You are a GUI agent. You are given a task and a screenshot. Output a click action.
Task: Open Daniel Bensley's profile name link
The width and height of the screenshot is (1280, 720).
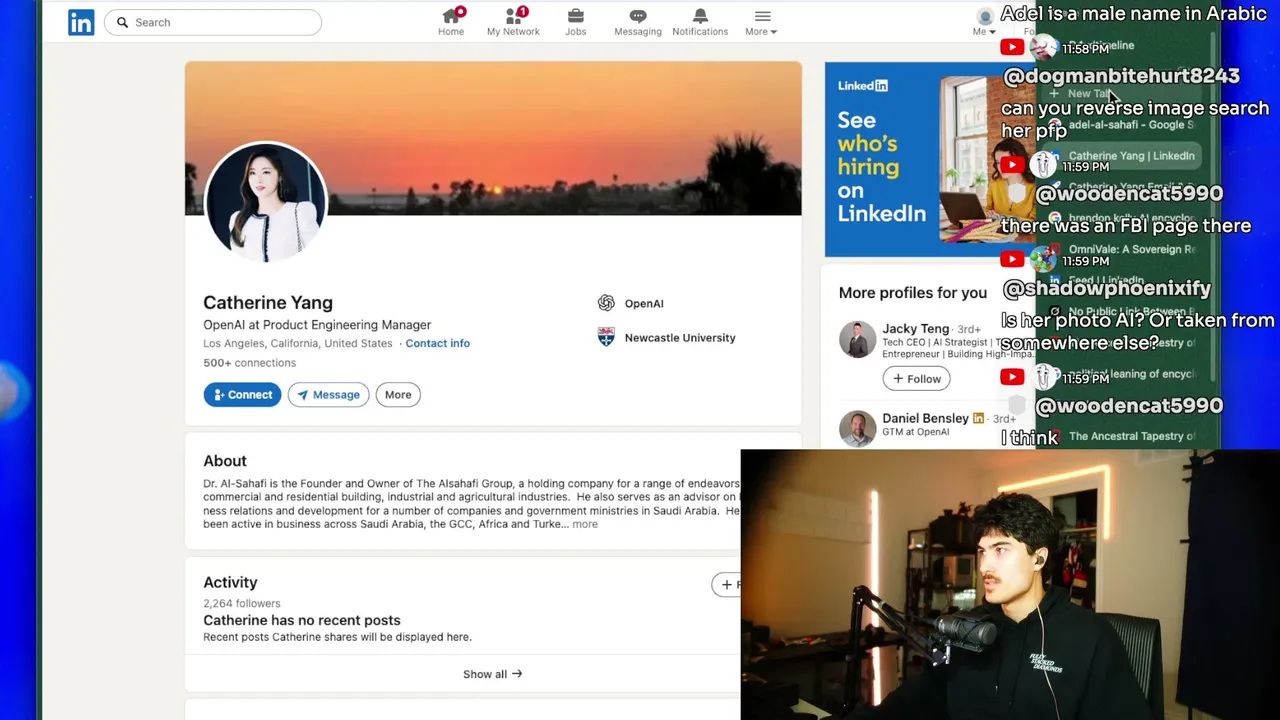(x=925, y=418)
